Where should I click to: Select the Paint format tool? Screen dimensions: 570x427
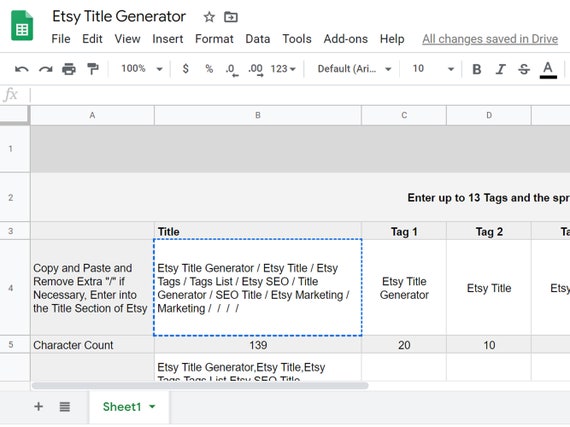(93, 69)
